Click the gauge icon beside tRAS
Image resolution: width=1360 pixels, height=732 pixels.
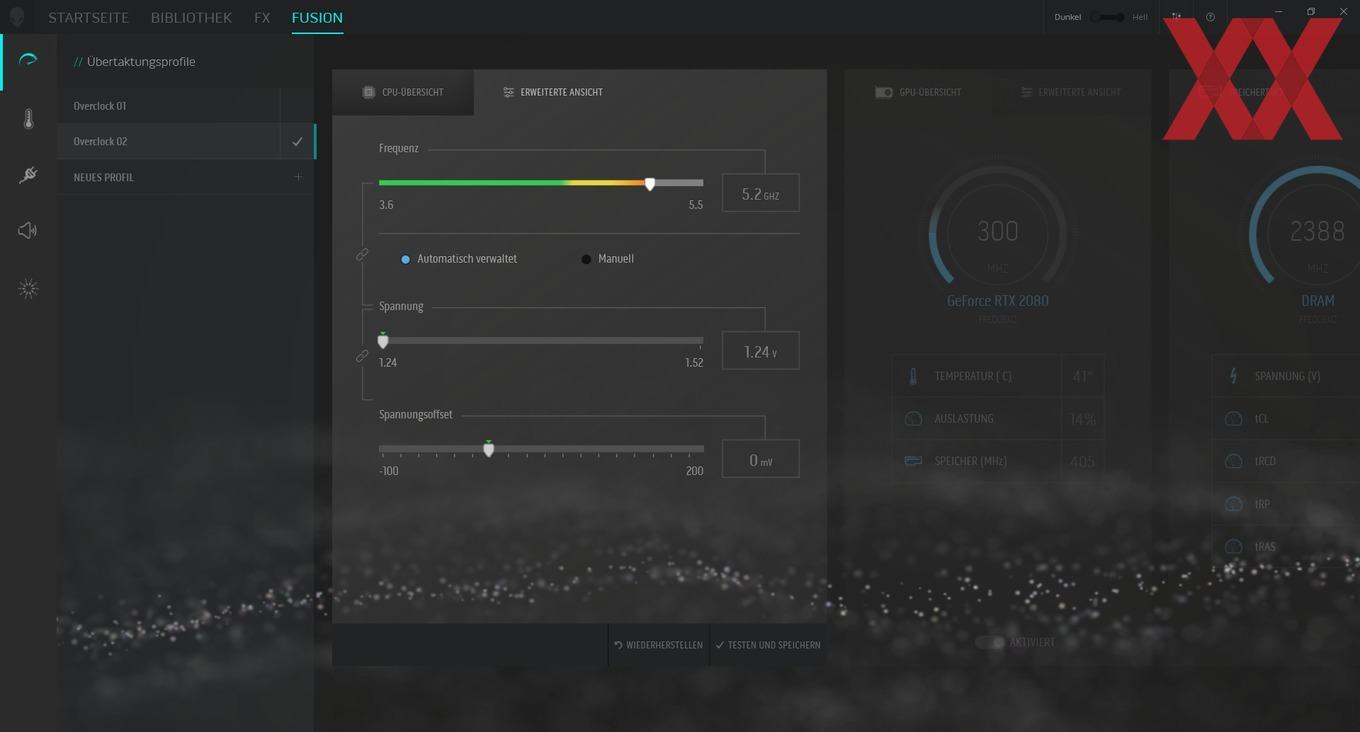pos(1234,546)
